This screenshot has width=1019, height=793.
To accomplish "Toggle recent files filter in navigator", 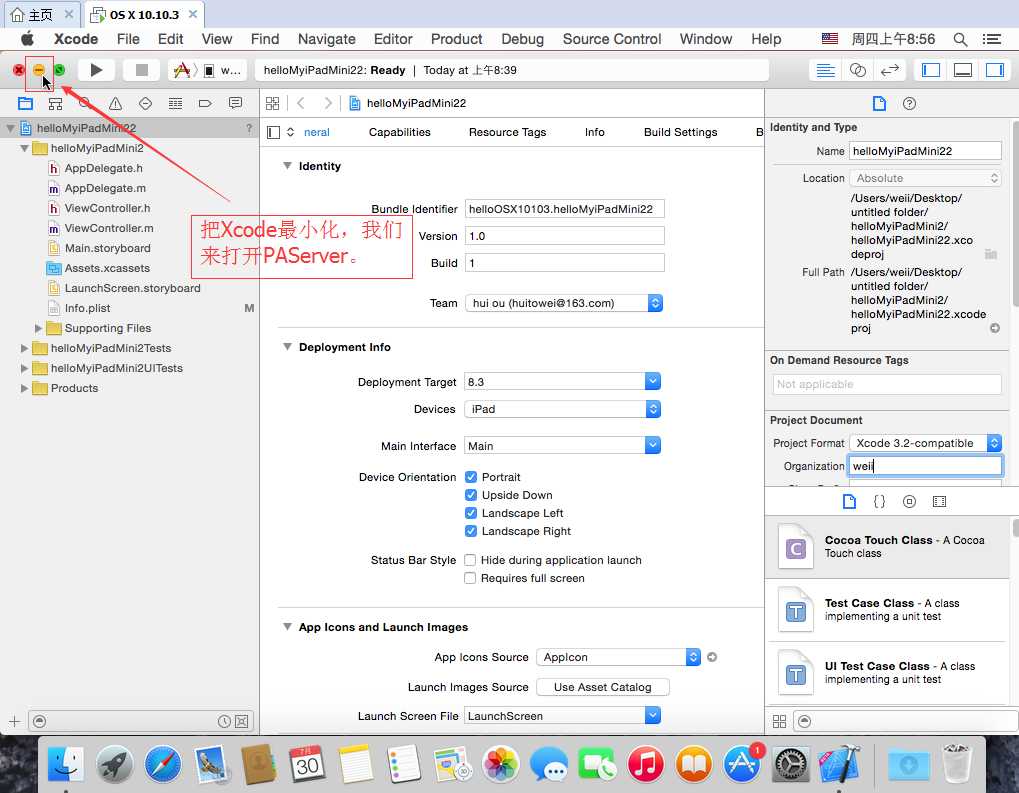I will 224,722.
